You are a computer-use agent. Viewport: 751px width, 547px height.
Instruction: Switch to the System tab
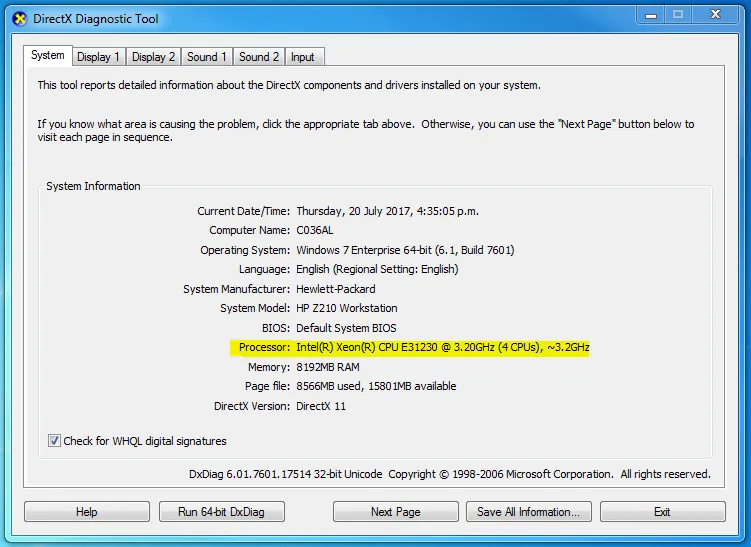(48, 56)
